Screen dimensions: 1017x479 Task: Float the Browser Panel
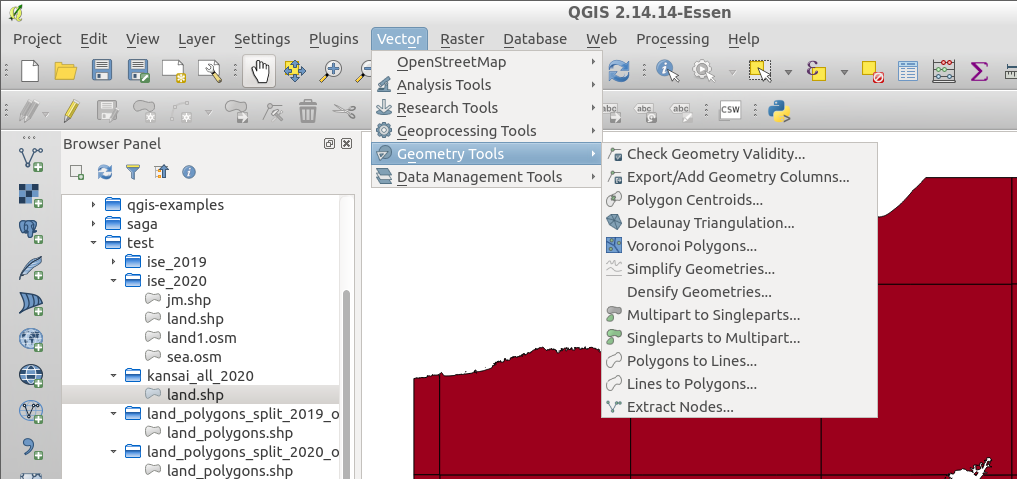(x=329, y=144)
